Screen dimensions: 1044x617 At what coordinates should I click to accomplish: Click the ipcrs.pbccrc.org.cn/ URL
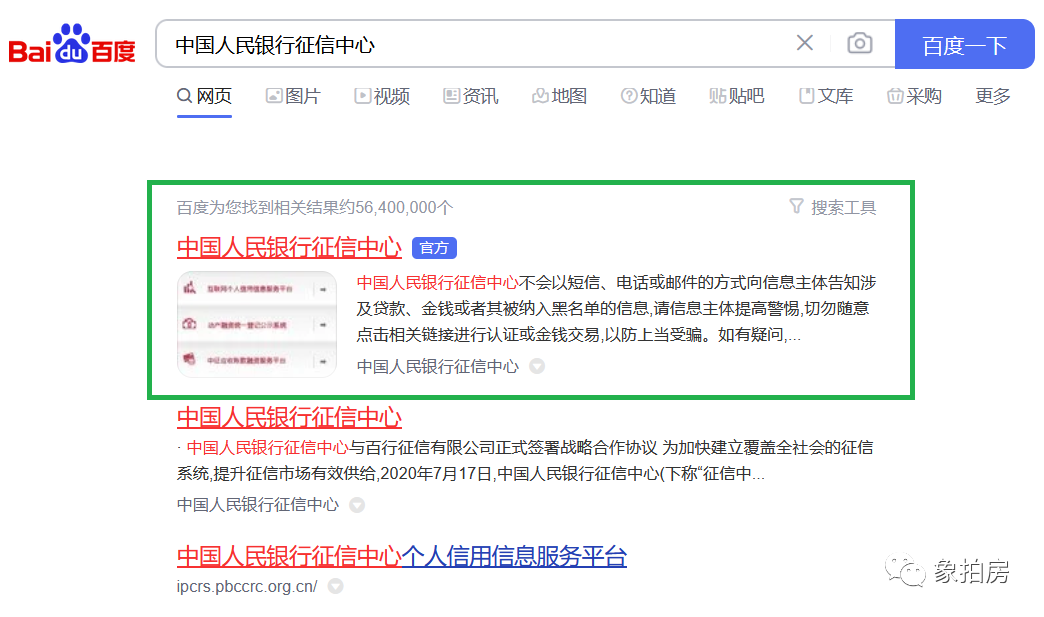pyautogui.click(x=247, y=586)
